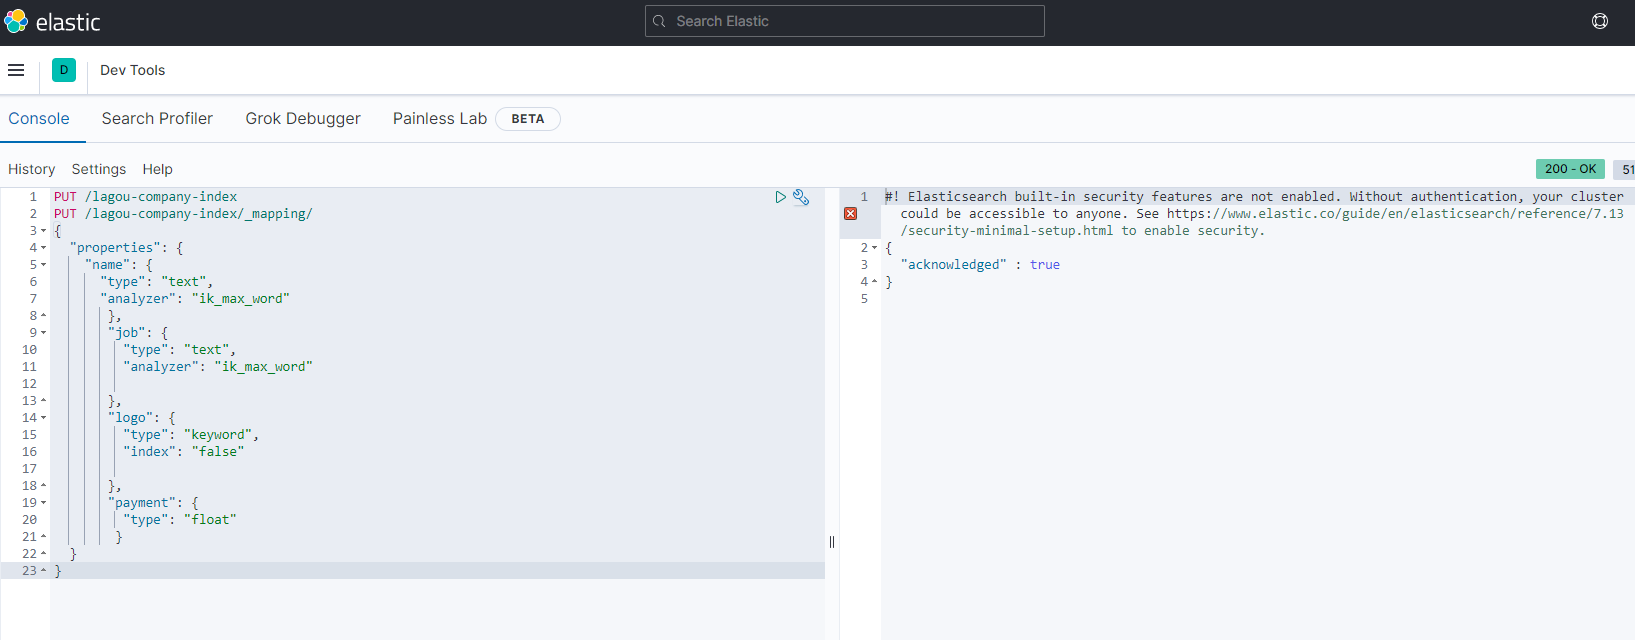Click the green D space avatar
Viewport: 1635px width, 640px height.
[x=64, y=70]
